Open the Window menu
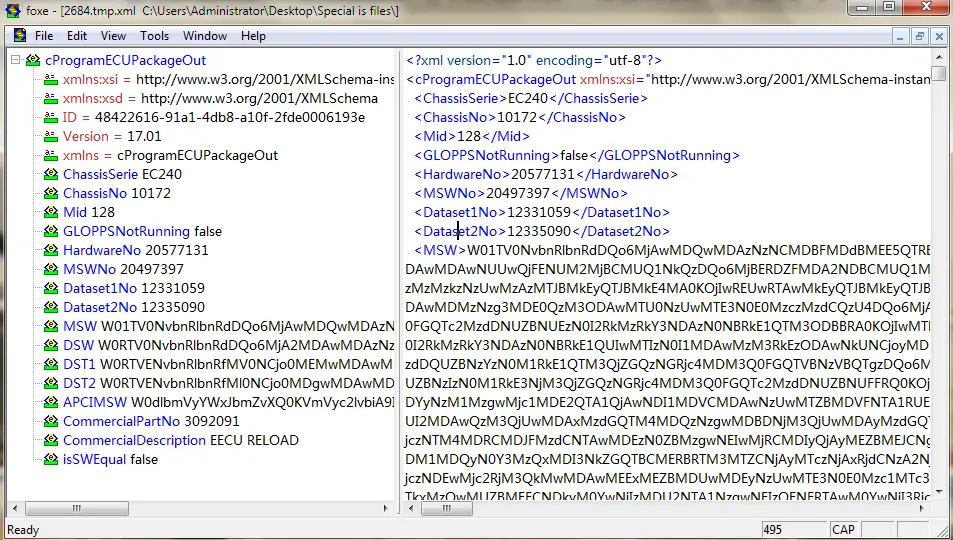 pyautogui.click(x=205, y=36)
